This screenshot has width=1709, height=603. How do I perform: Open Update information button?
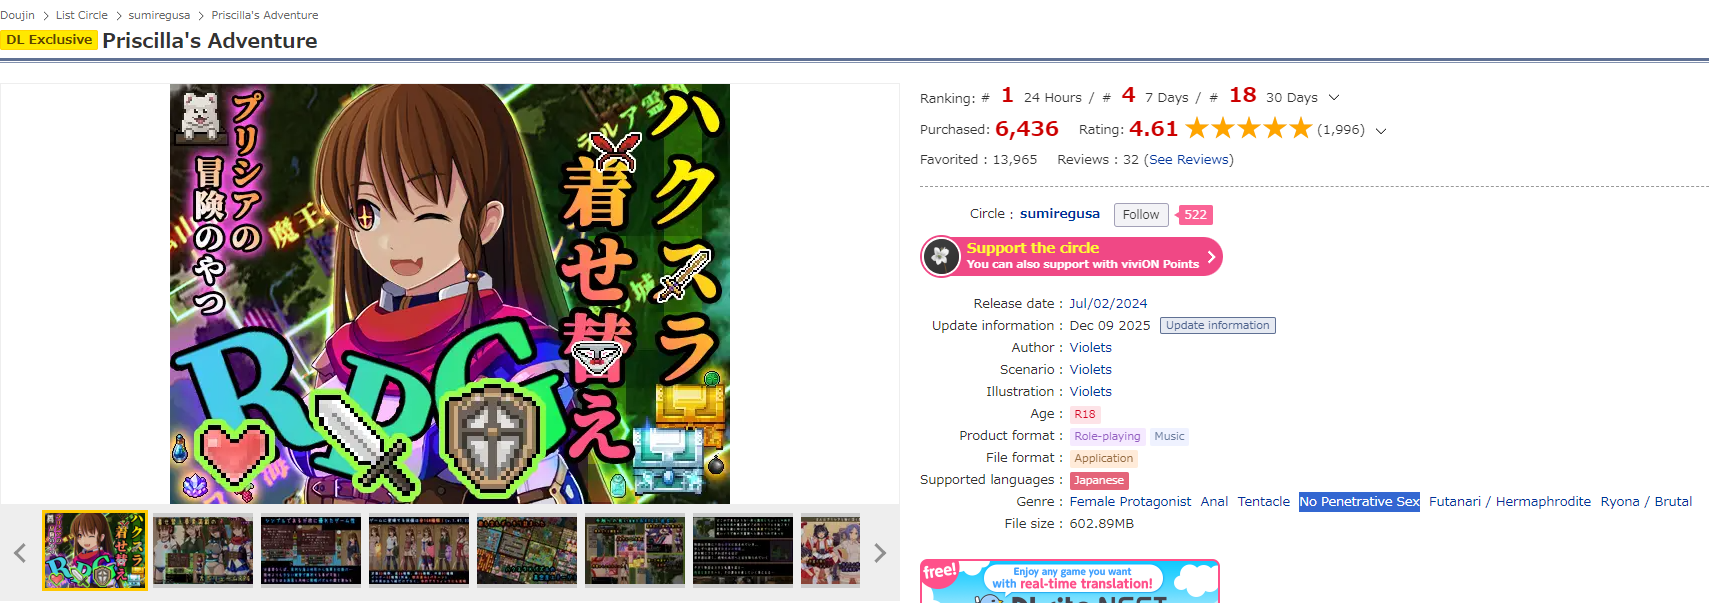coord(1218,326)
